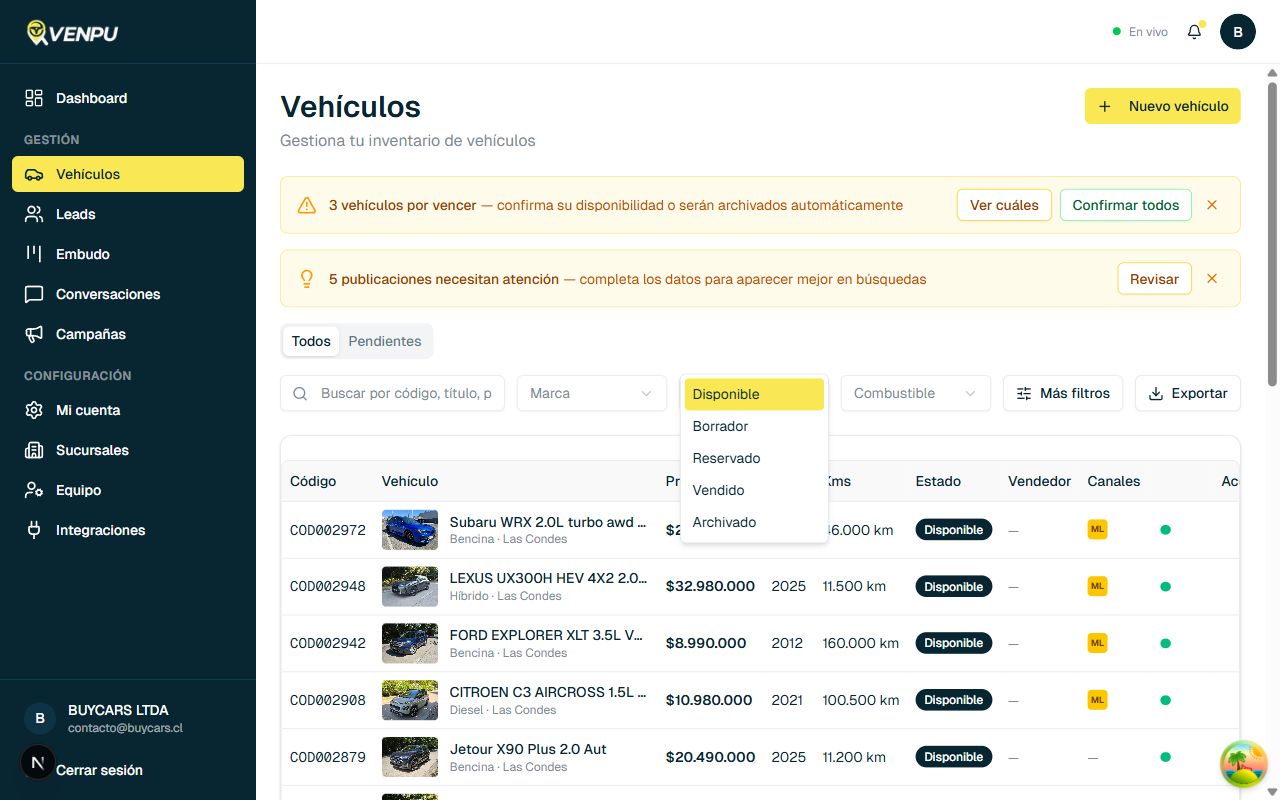Expand the Marca dropdown filter
The width and height of the screenshot is (1280, 800).
[591, 393]
